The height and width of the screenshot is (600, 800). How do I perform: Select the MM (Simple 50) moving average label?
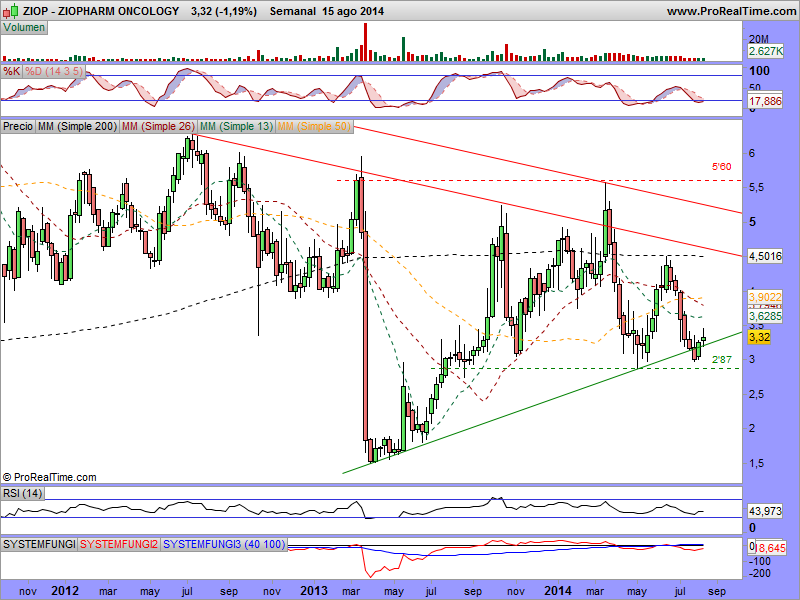pyautogui.click(x=314, y=126)
